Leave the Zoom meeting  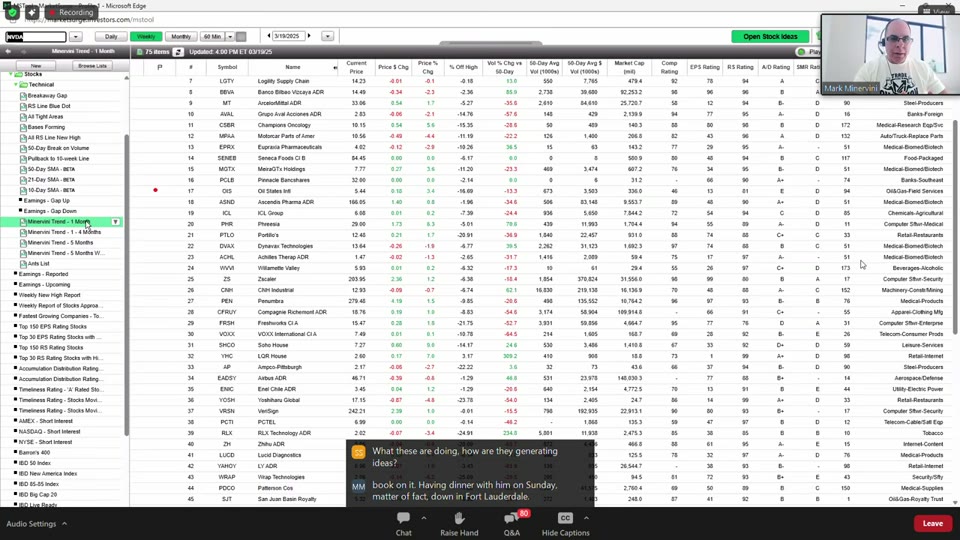pyautogui.click(x=932, y=523)
